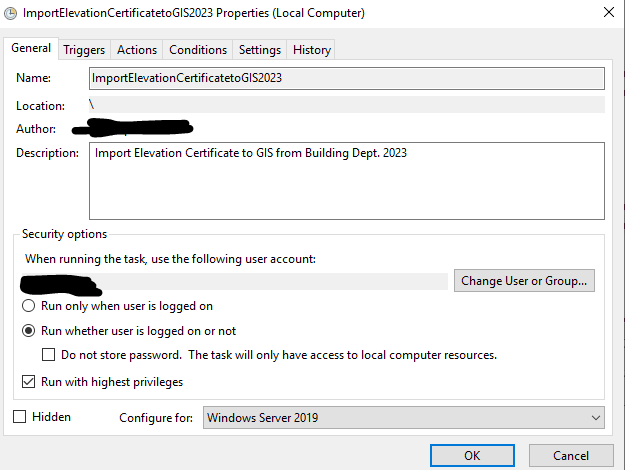Click the task Name field
Image resolution: width=625 pixels, height=470 pixels.
pos(346,78)
